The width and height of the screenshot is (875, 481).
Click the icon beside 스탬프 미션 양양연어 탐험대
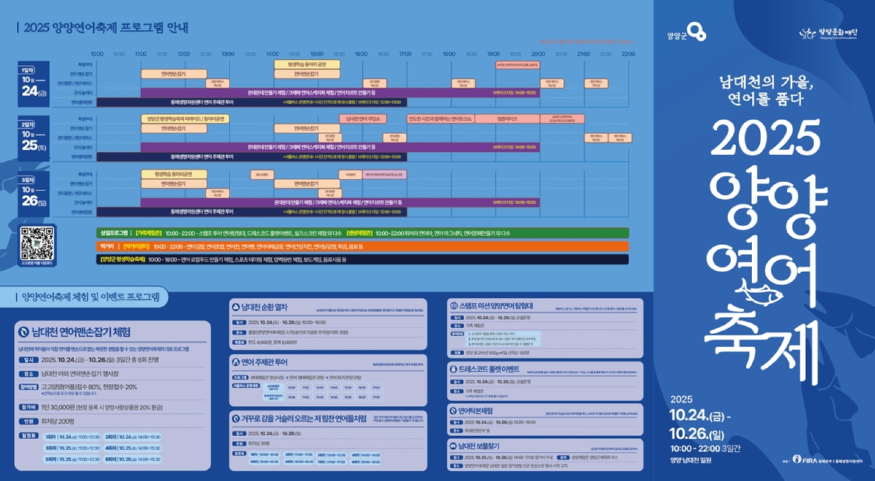pos(454,306)
